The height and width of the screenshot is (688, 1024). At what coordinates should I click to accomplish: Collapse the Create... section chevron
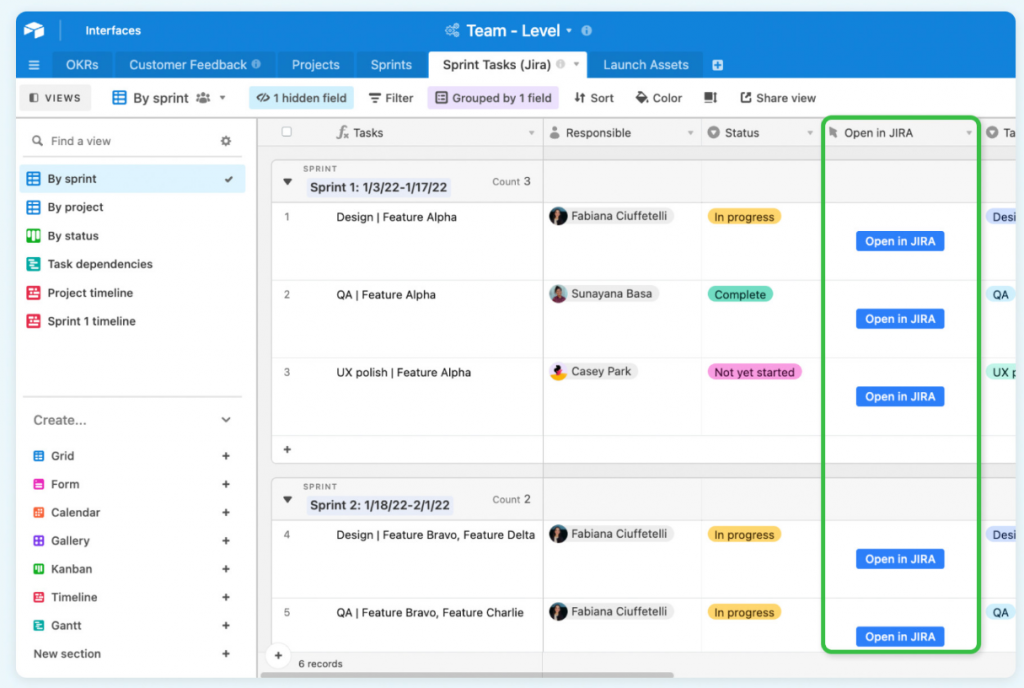[x=226, y=420]
